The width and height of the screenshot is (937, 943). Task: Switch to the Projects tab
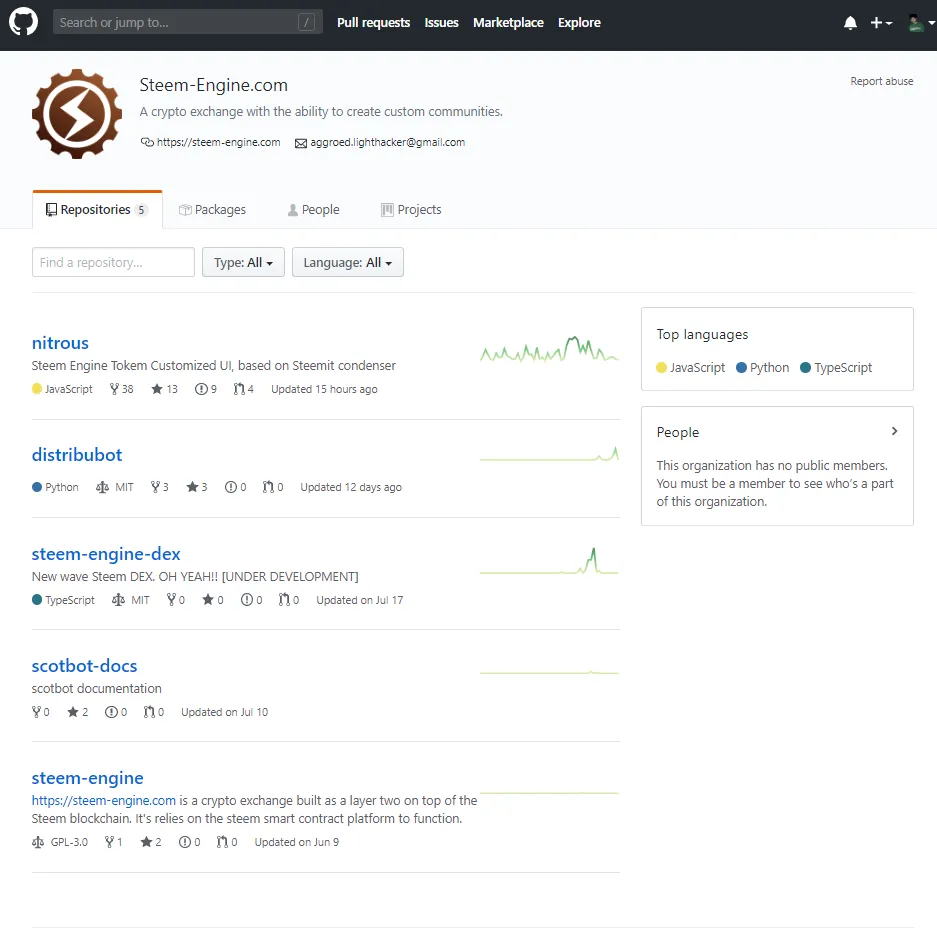pyautogui.click(x=411, y=210)
